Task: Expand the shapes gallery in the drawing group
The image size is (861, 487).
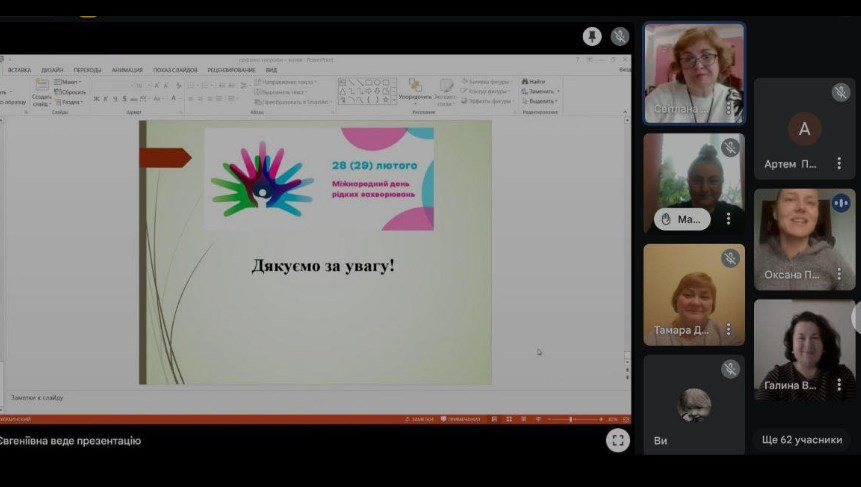Action: pos(394,100)
